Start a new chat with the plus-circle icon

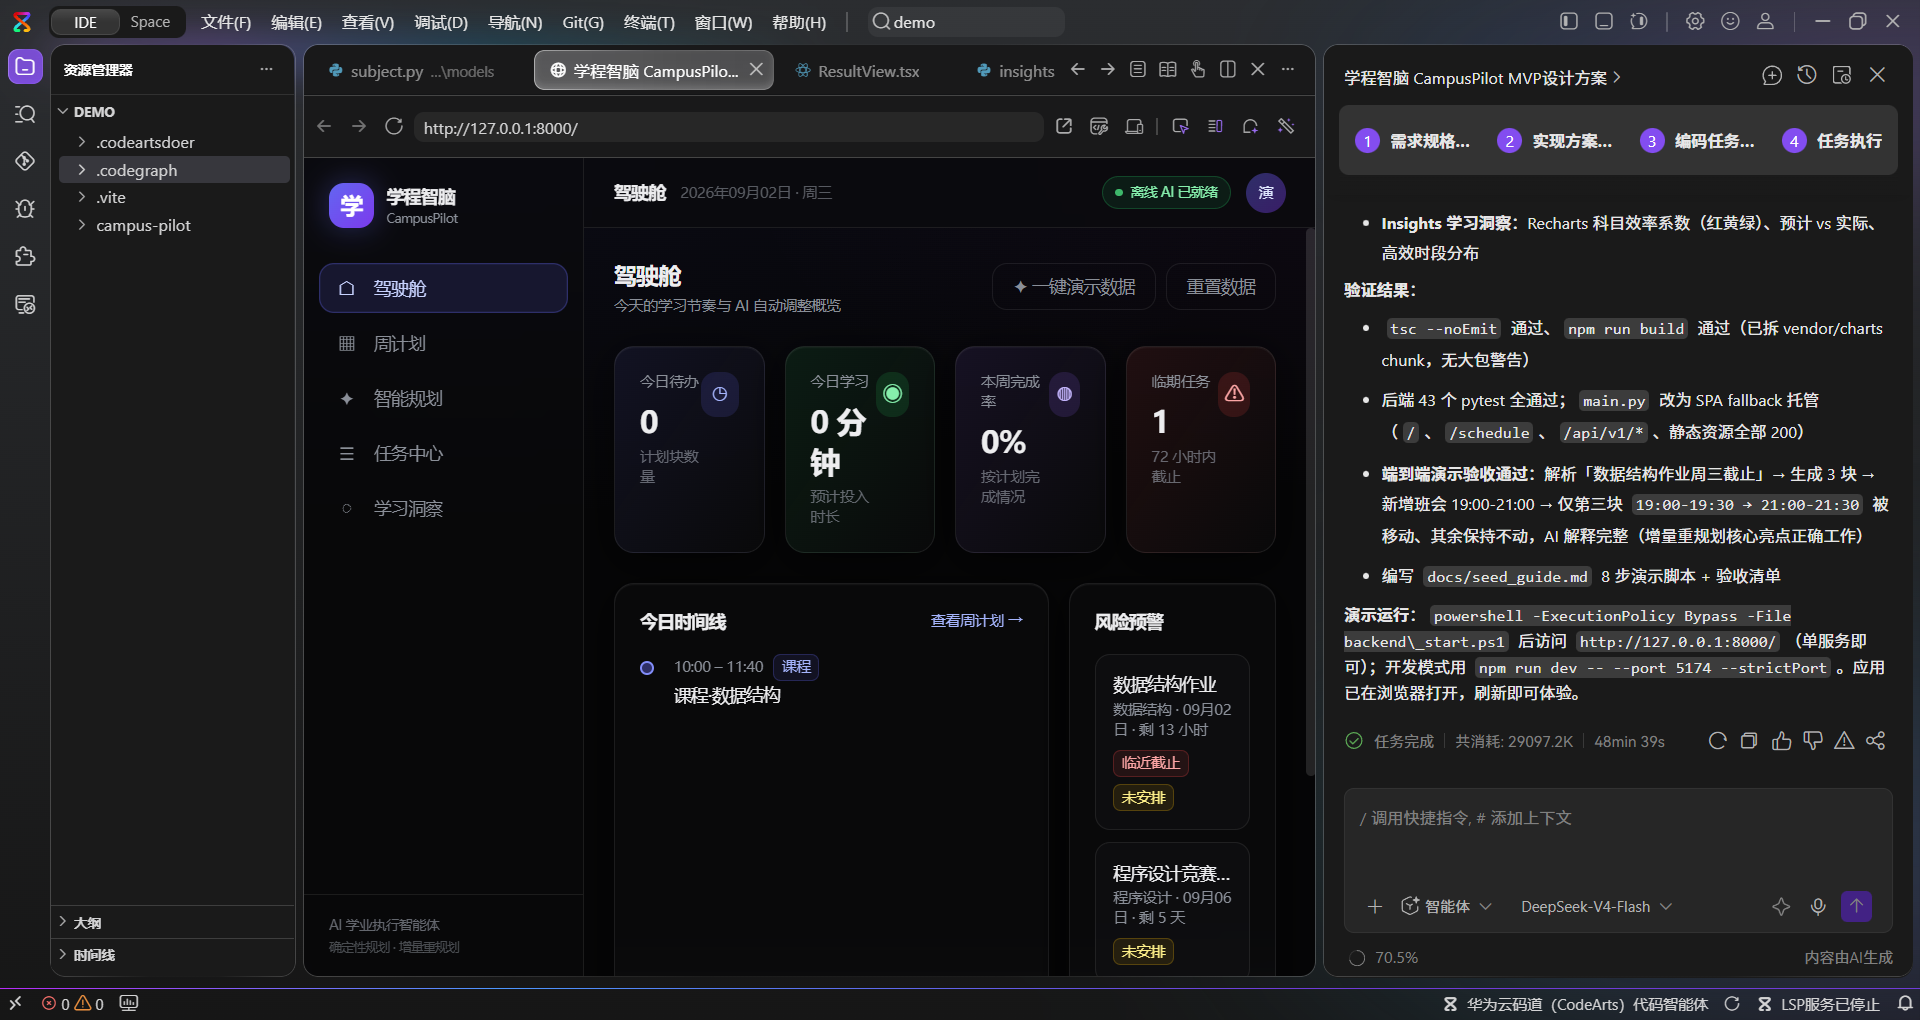coord(1772,76)
